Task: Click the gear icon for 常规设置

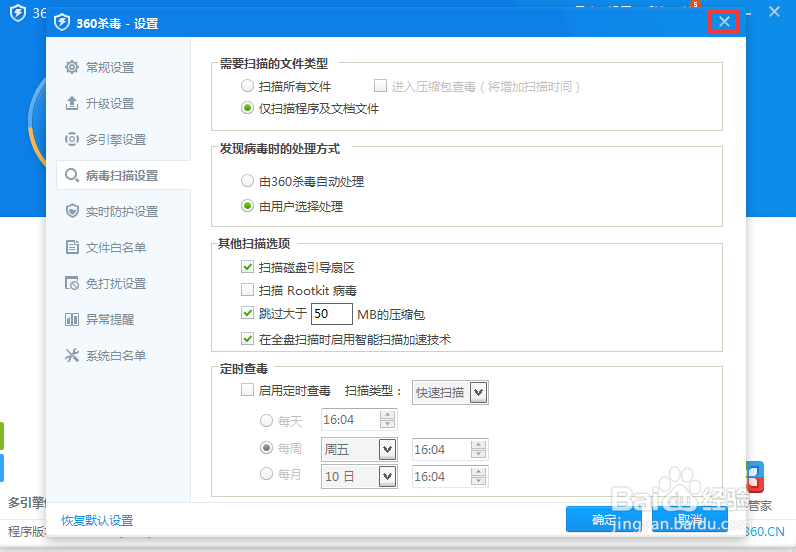Action: 72,67
